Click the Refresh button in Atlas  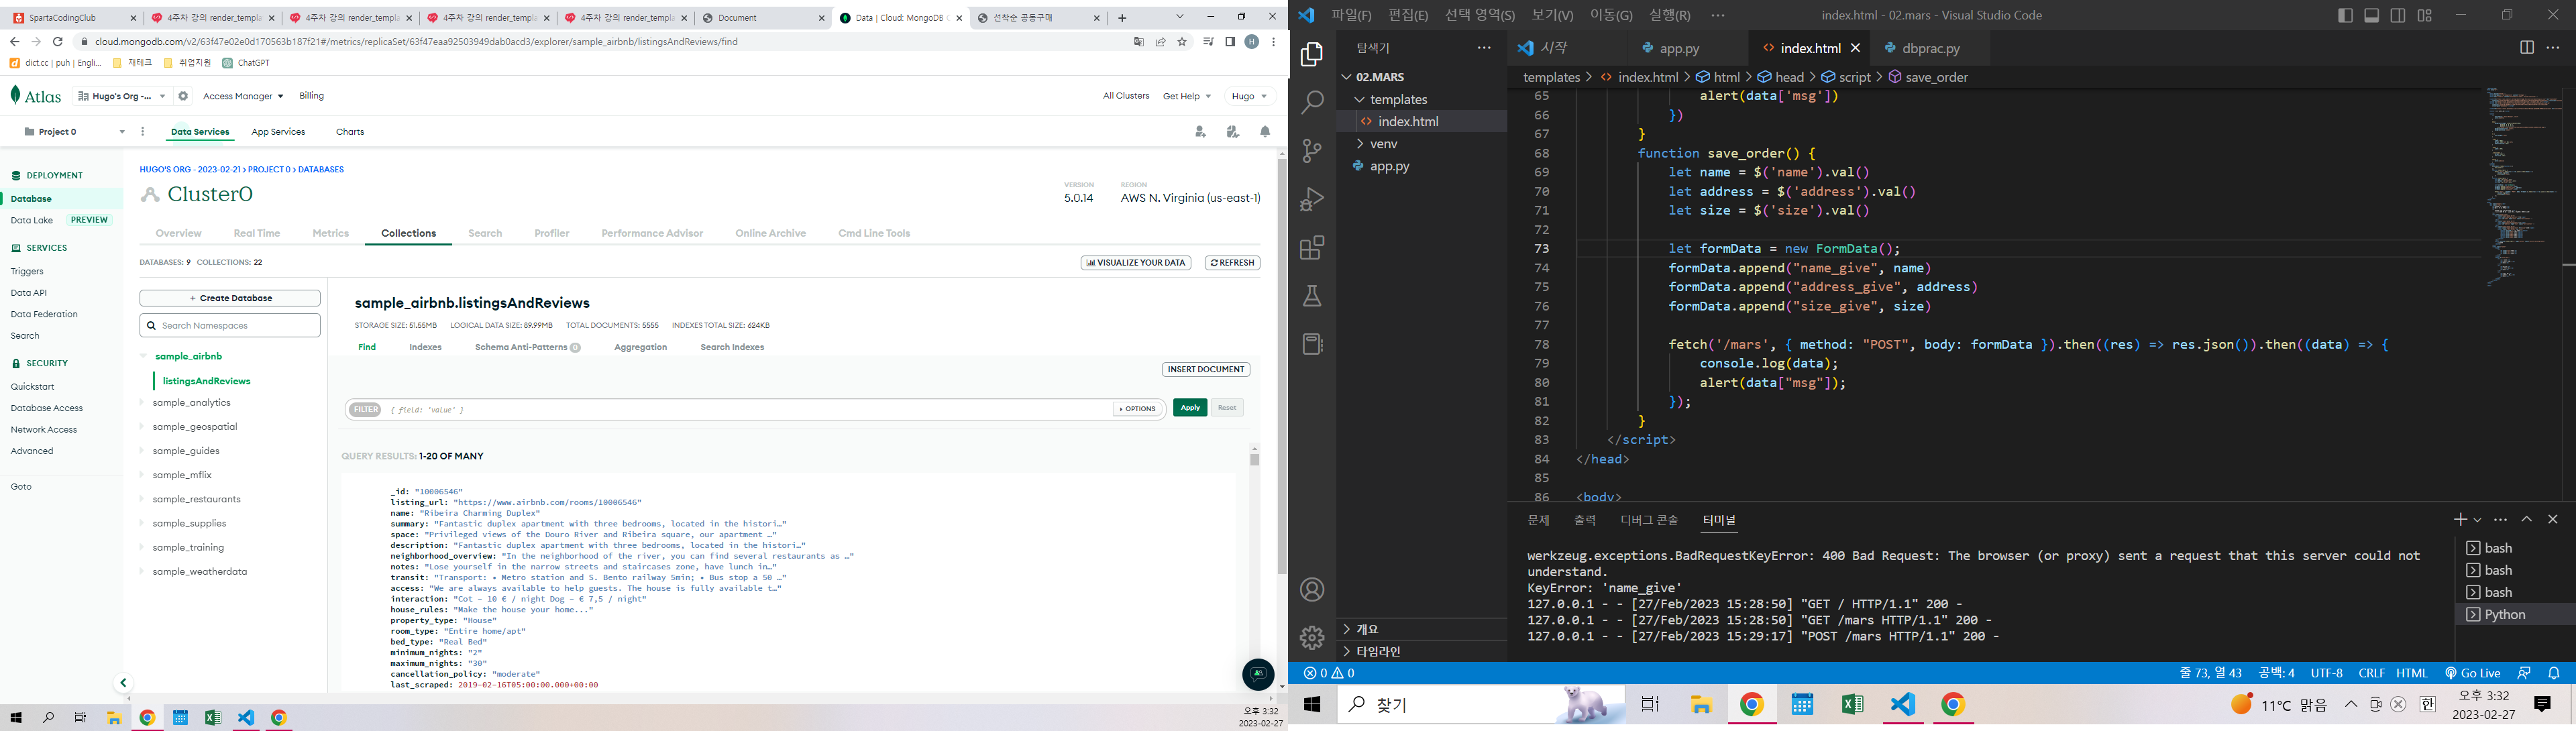coord(1232,263)
